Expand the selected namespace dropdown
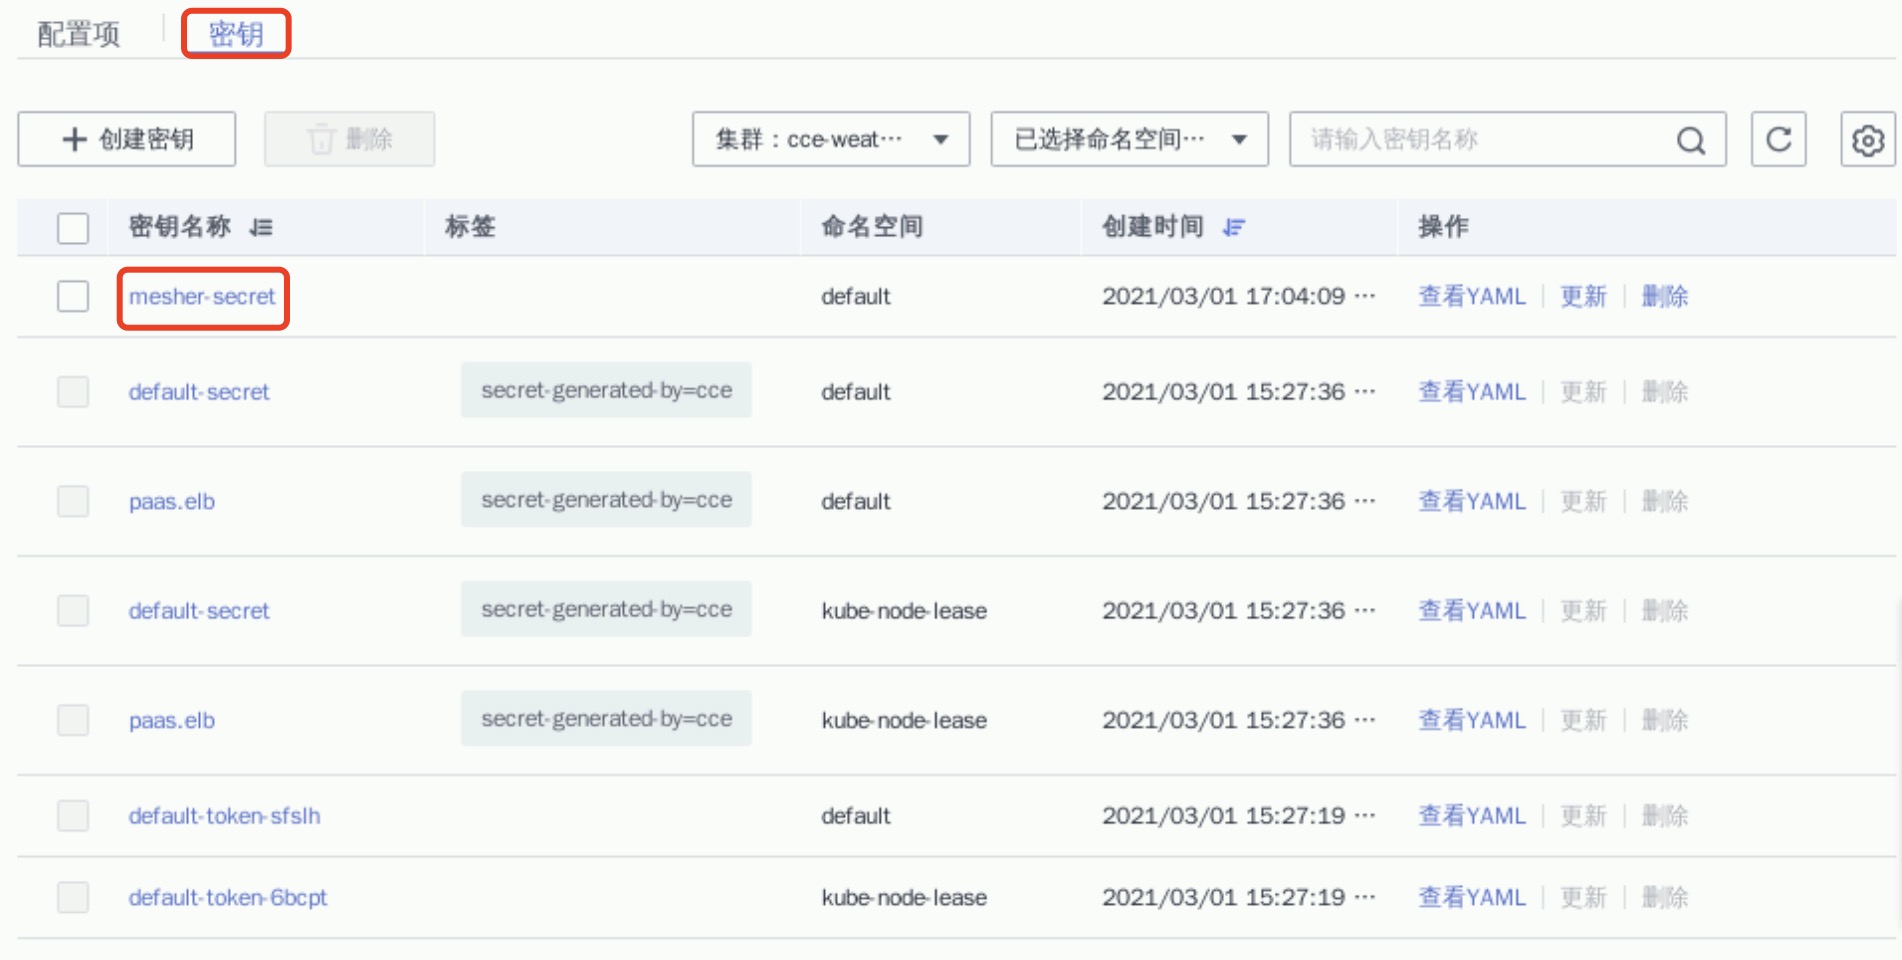1902x960 pixels. [1129, 139]
